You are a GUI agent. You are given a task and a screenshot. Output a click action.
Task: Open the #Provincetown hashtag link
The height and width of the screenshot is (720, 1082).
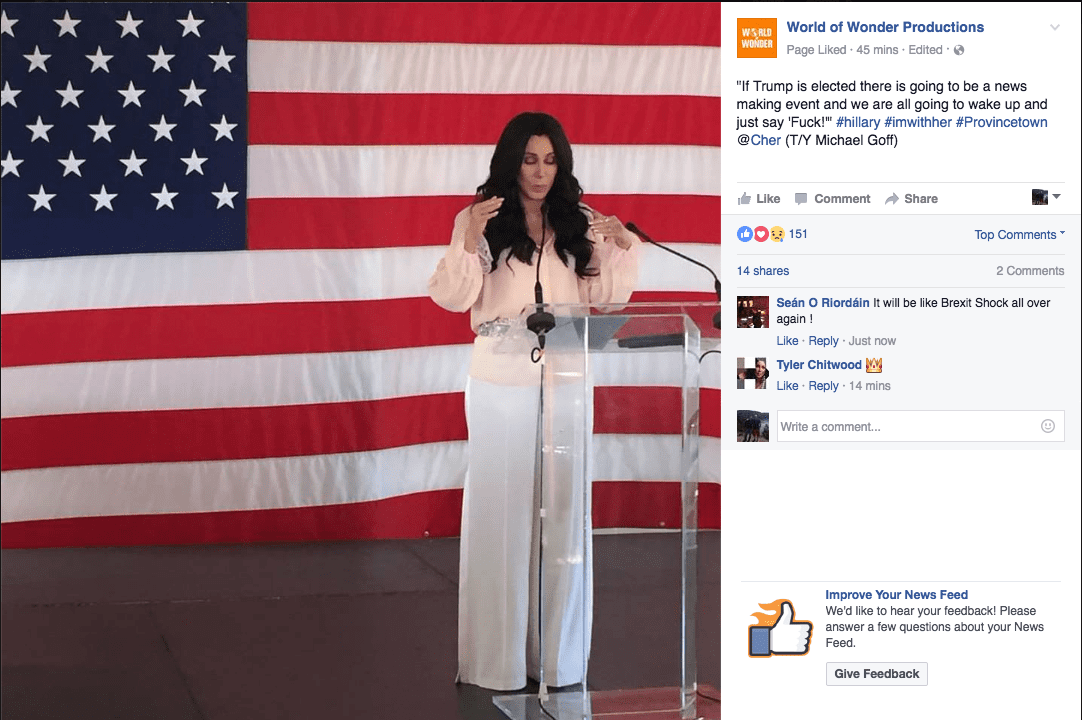(1001, 122)
